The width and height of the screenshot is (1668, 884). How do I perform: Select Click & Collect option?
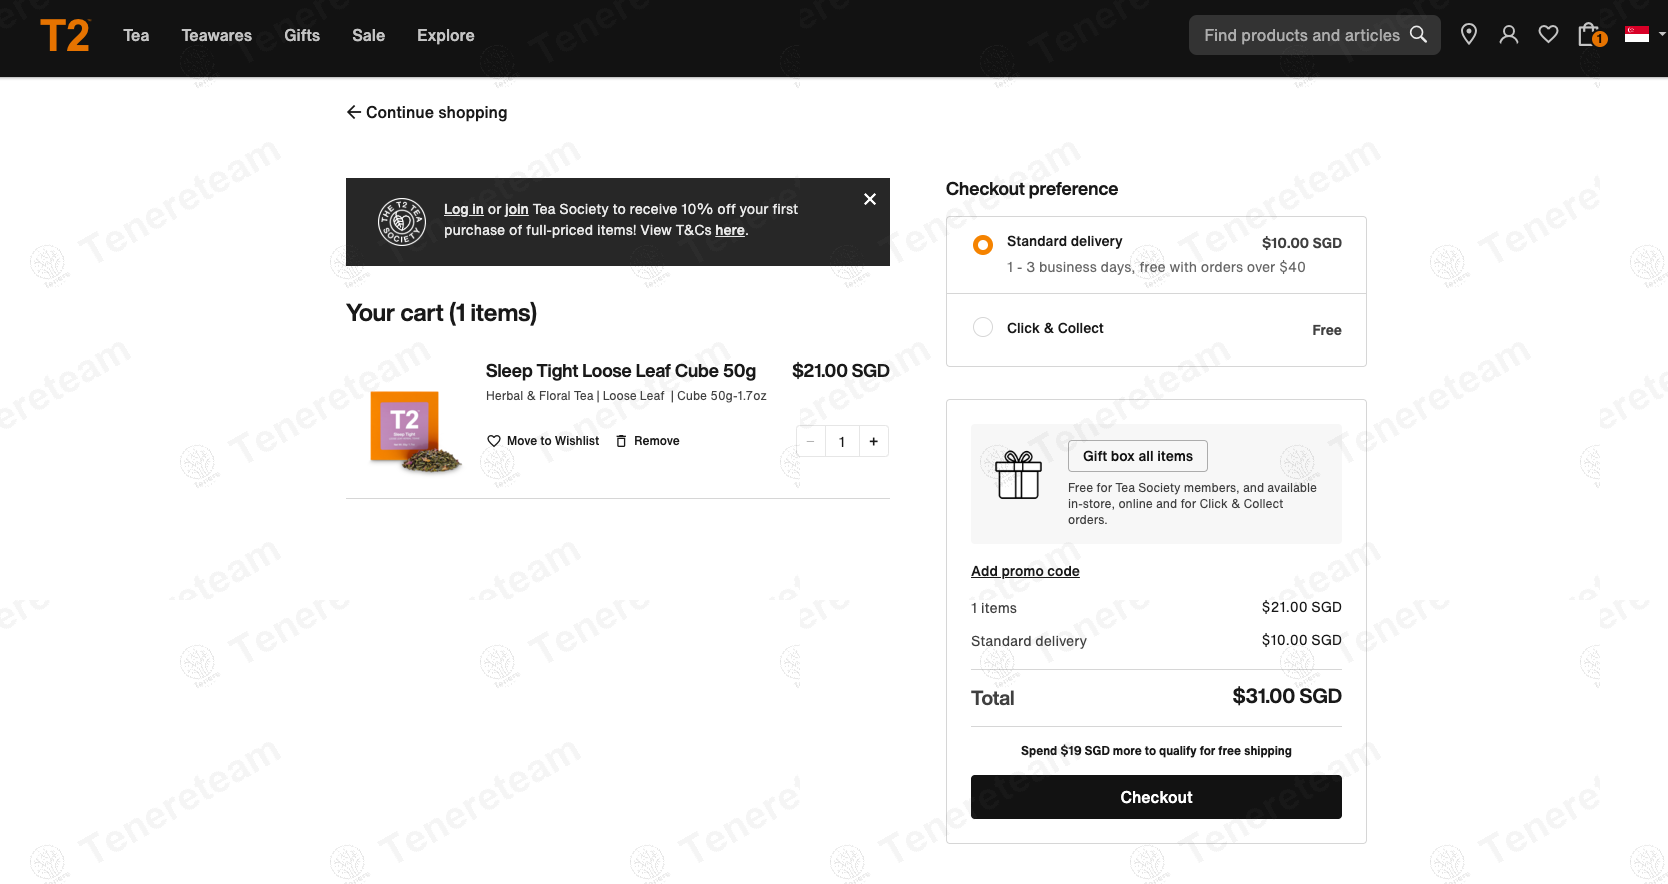tap(983, 328)
